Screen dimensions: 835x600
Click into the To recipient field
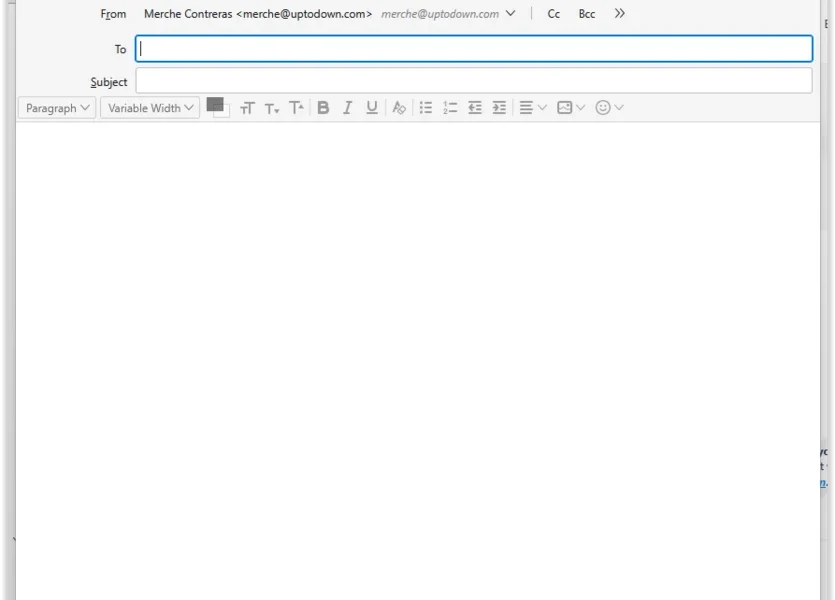474,49
